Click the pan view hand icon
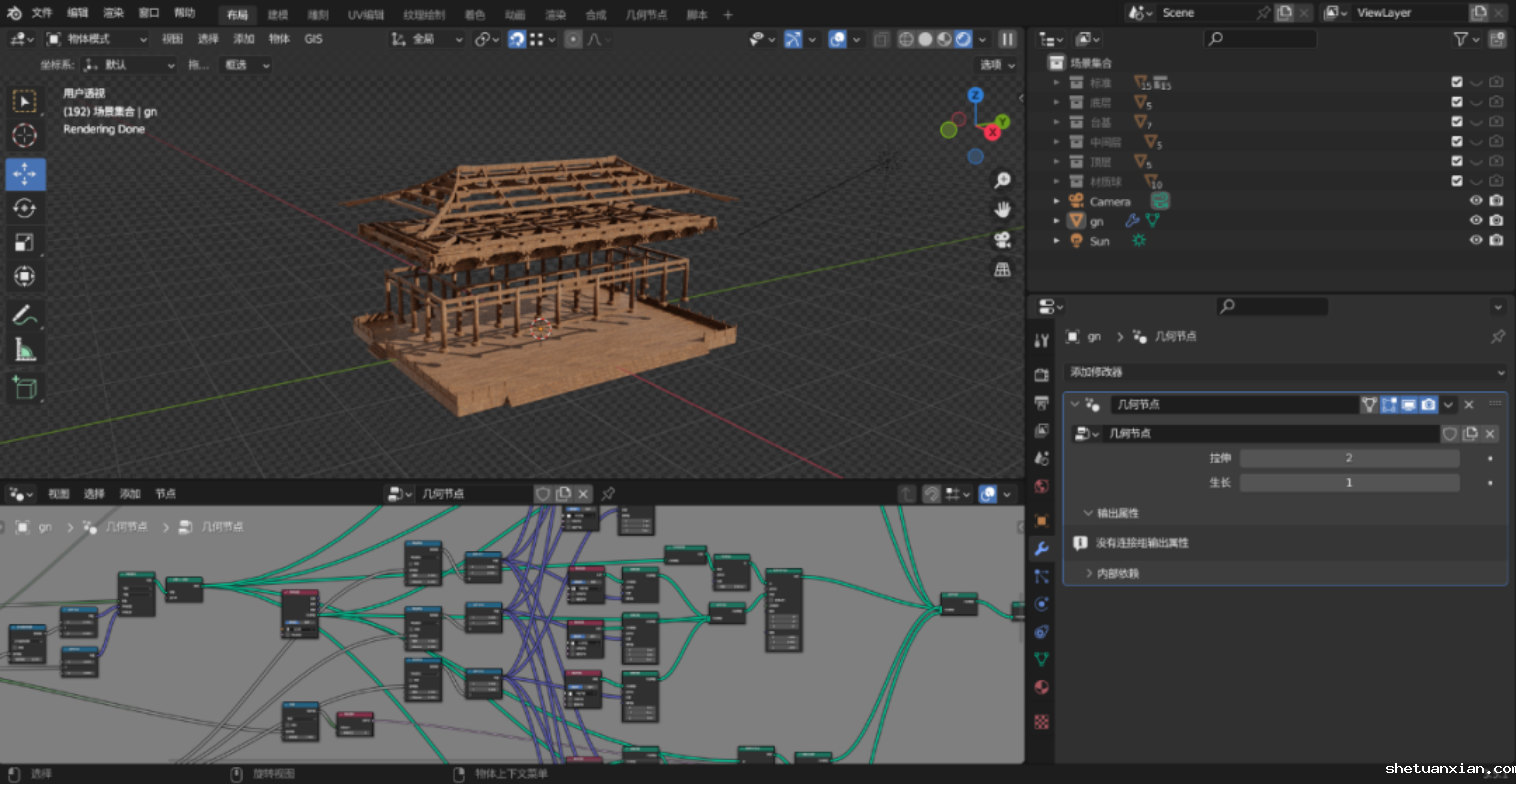 click(1002, 210)
